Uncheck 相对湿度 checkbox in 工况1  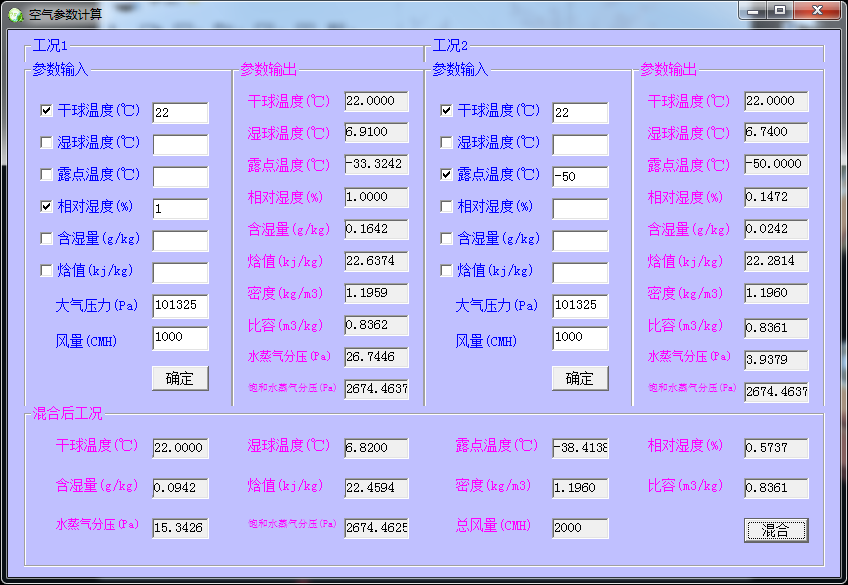pos(47,206)
